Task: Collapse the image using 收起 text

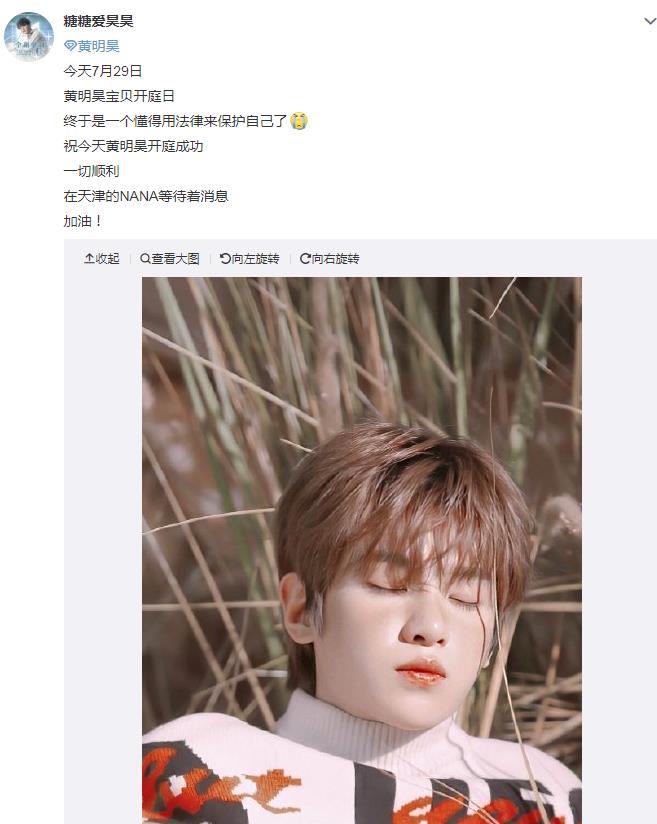Action: [107, 259]
